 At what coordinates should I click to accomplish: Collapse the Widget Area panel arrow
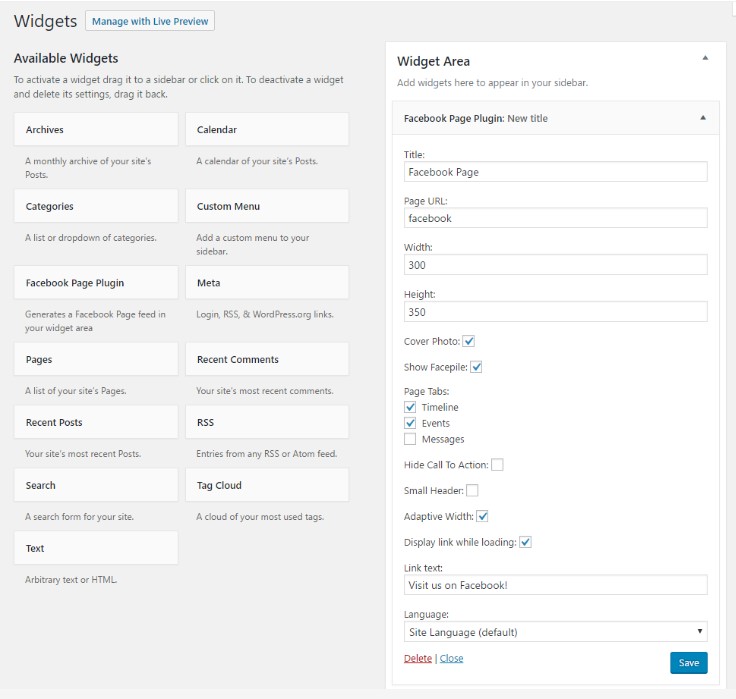704,59
